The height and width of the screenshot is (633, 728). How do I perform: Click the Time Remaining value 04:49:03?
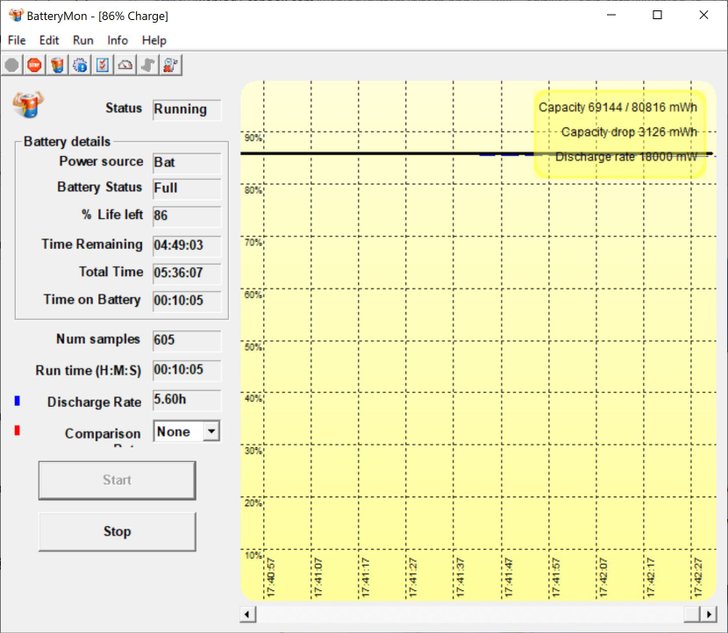pyautogui.click(x=187, y=245)
